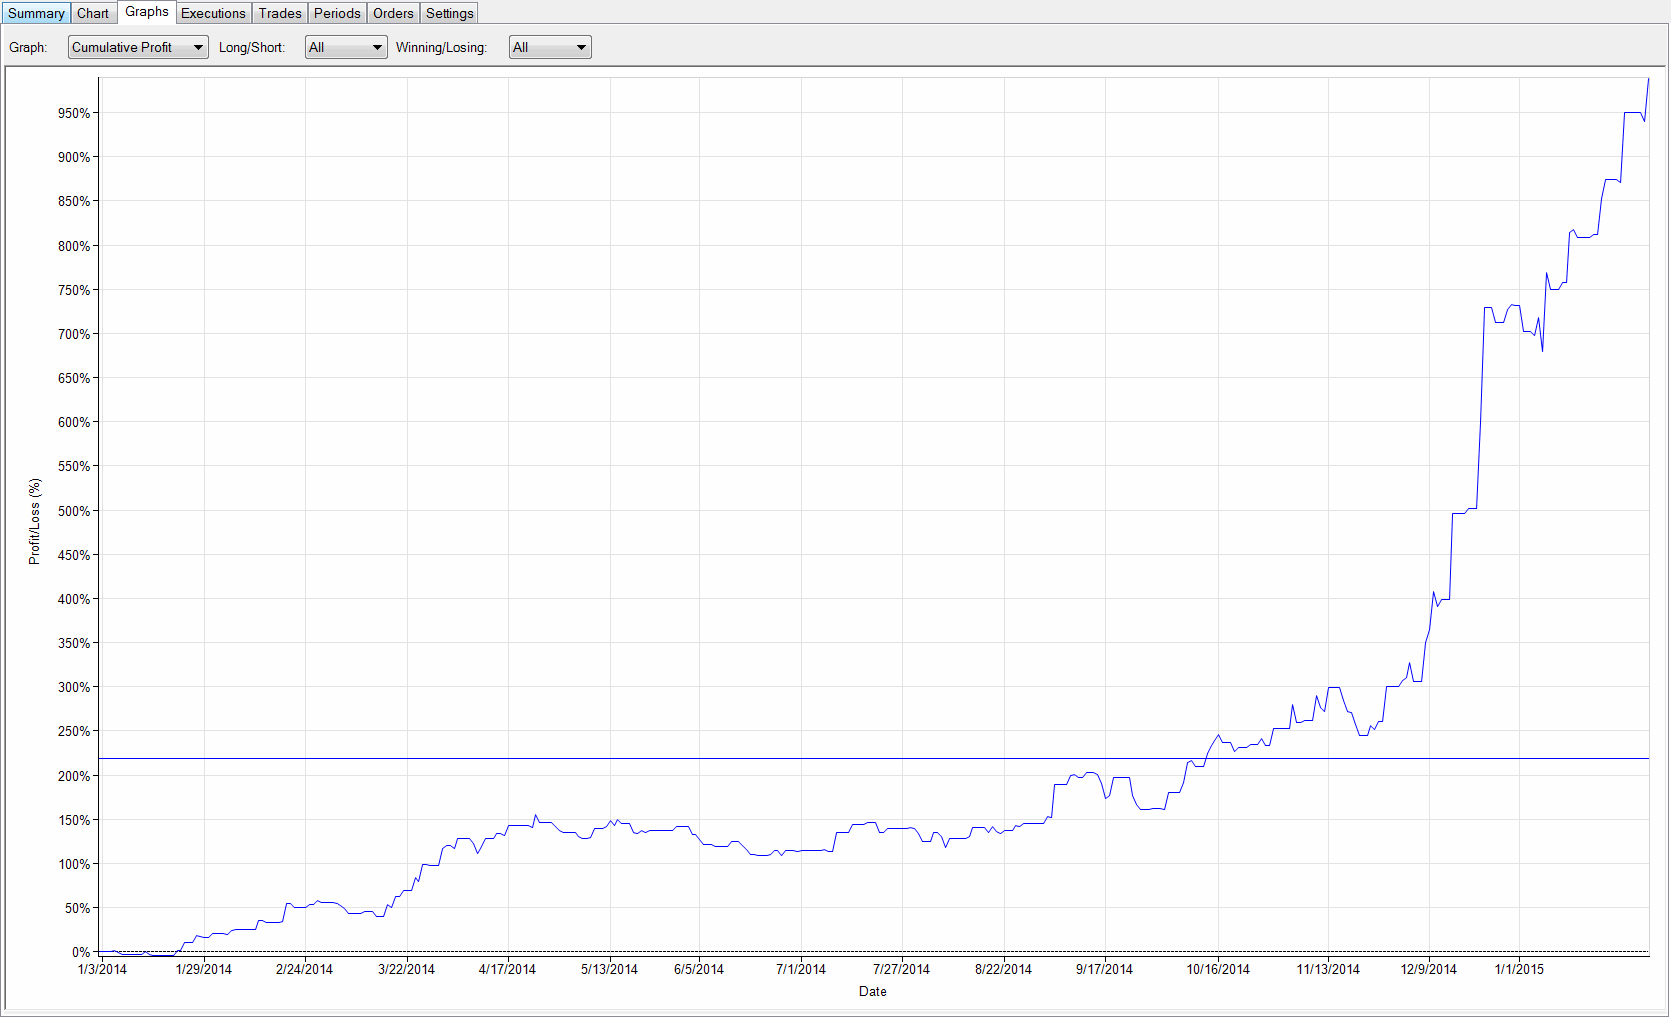Click the Date axis title
This screenshot has width=1671, height=1018.
[872, 991]
